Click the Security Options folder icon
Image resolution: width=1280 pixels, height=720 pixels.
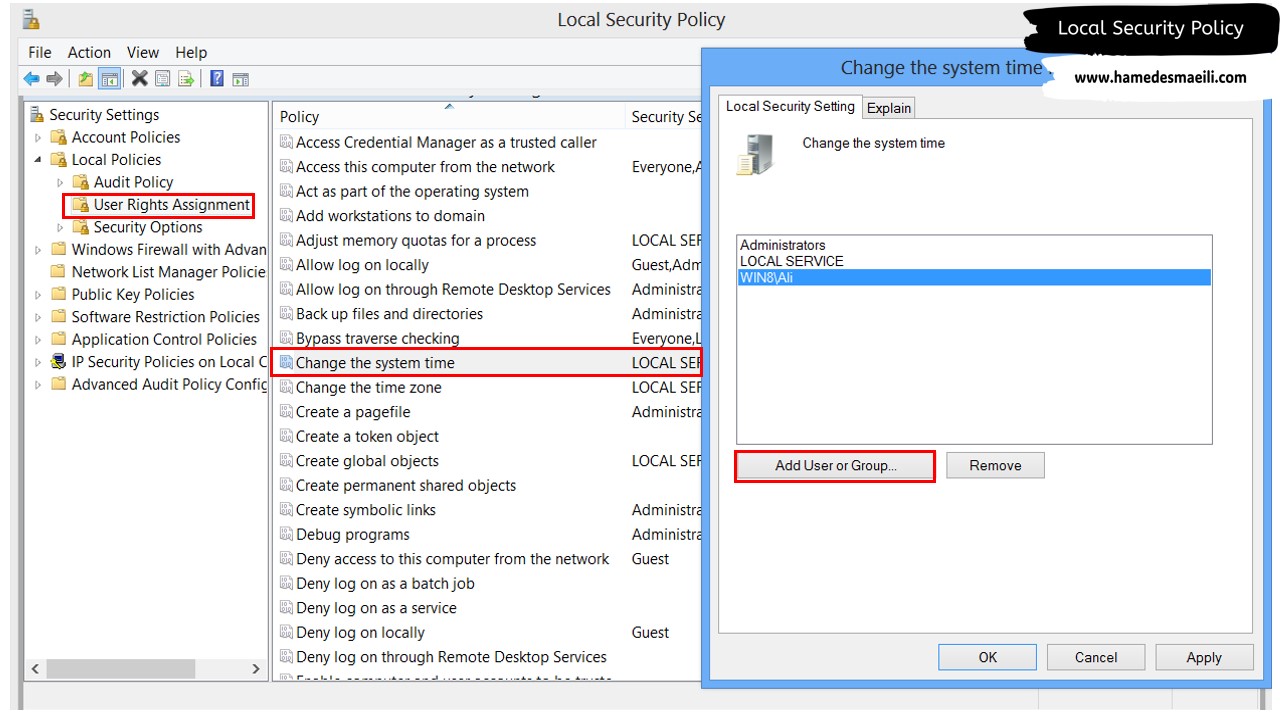pyautogui.click(x=81, y=227)
